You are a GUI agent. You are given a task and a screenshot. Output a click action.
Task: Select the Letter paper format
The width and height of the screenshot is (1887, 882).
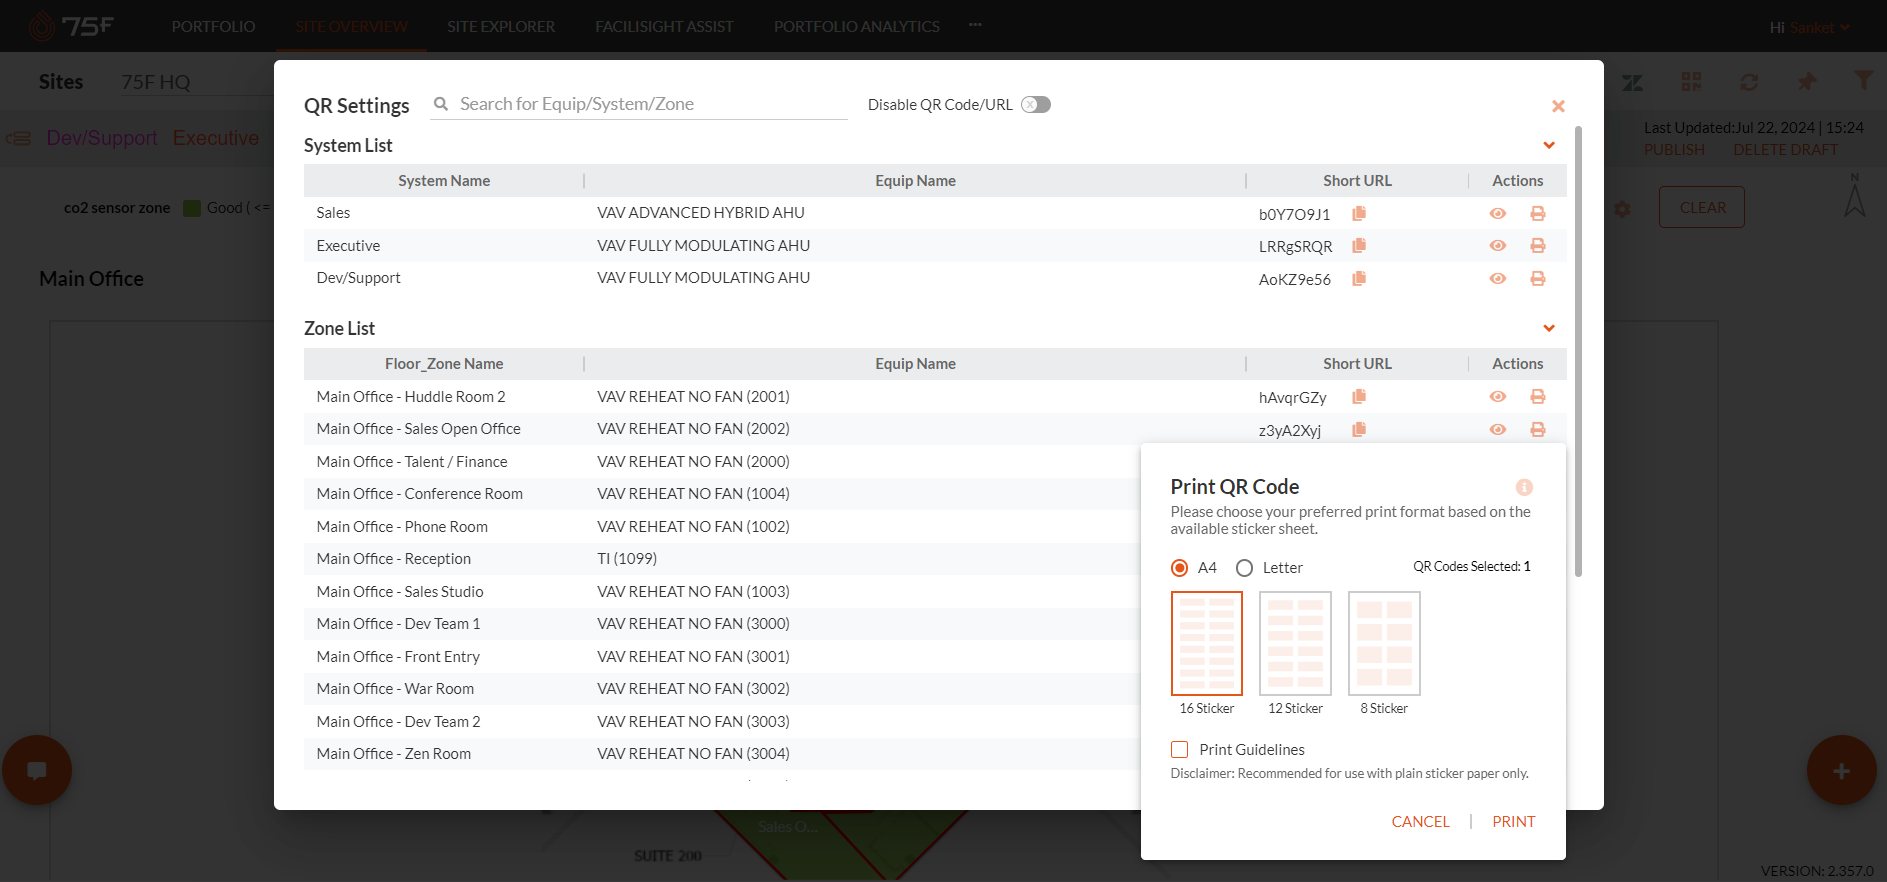1244,568
